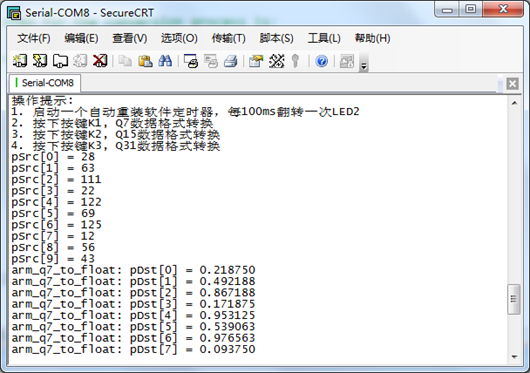The width and height of the screenshot is (530, 373).
Task: Click the Print Screen toolbar icon
Action: click(x=191, y=61)
